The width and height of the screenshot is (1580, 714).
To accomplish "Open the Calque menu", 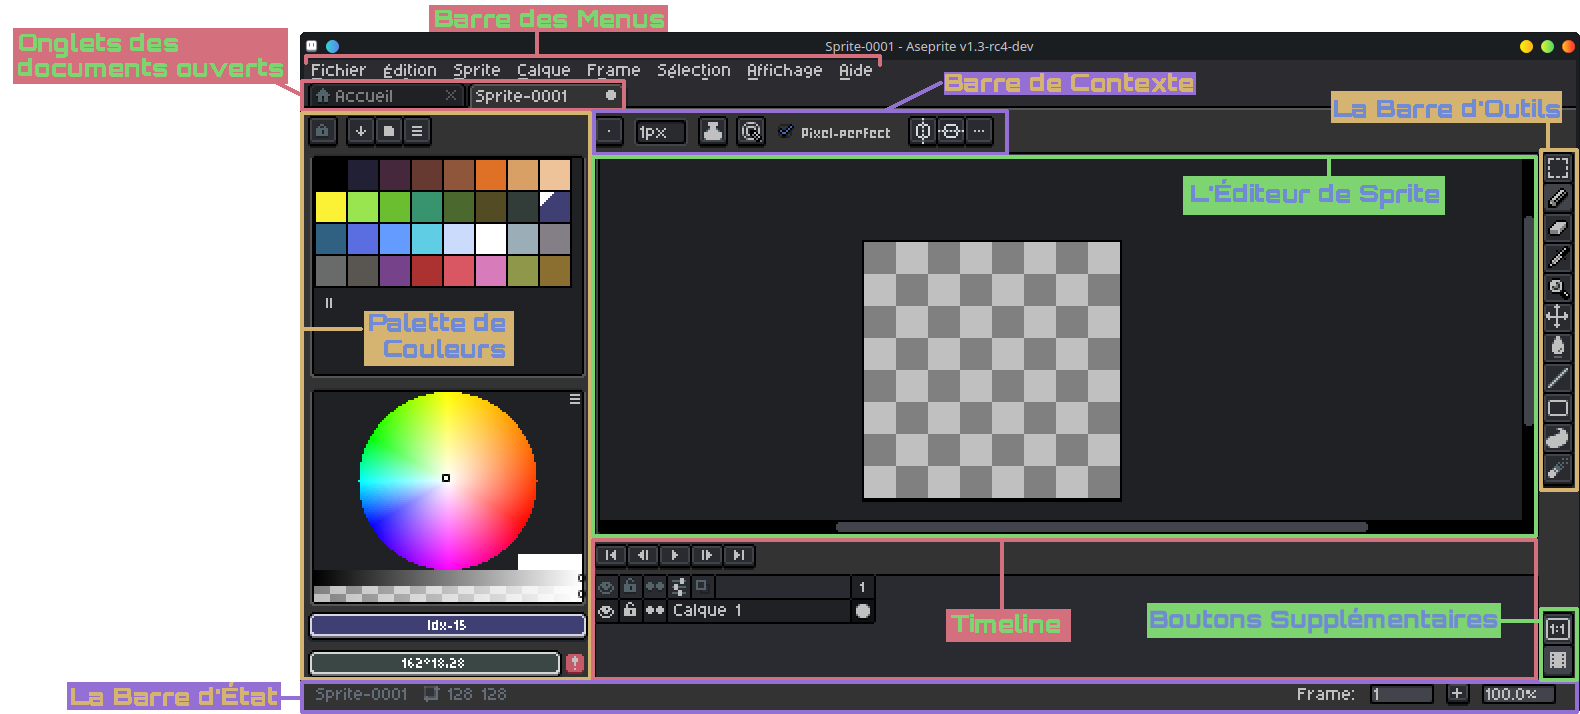I will point(543,70).
